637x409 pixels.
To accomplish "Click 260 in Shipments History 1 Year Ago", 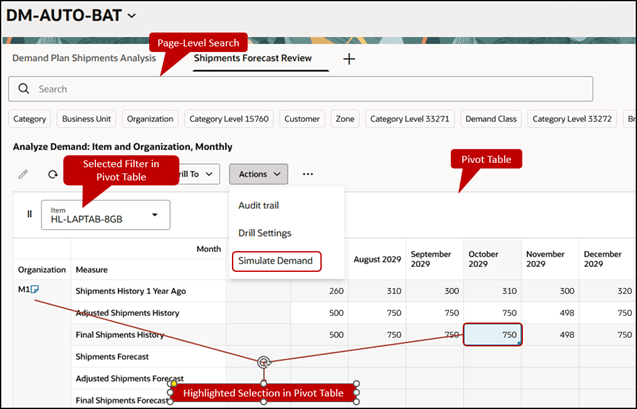I will pyautogui.click(x=336, y=291).
